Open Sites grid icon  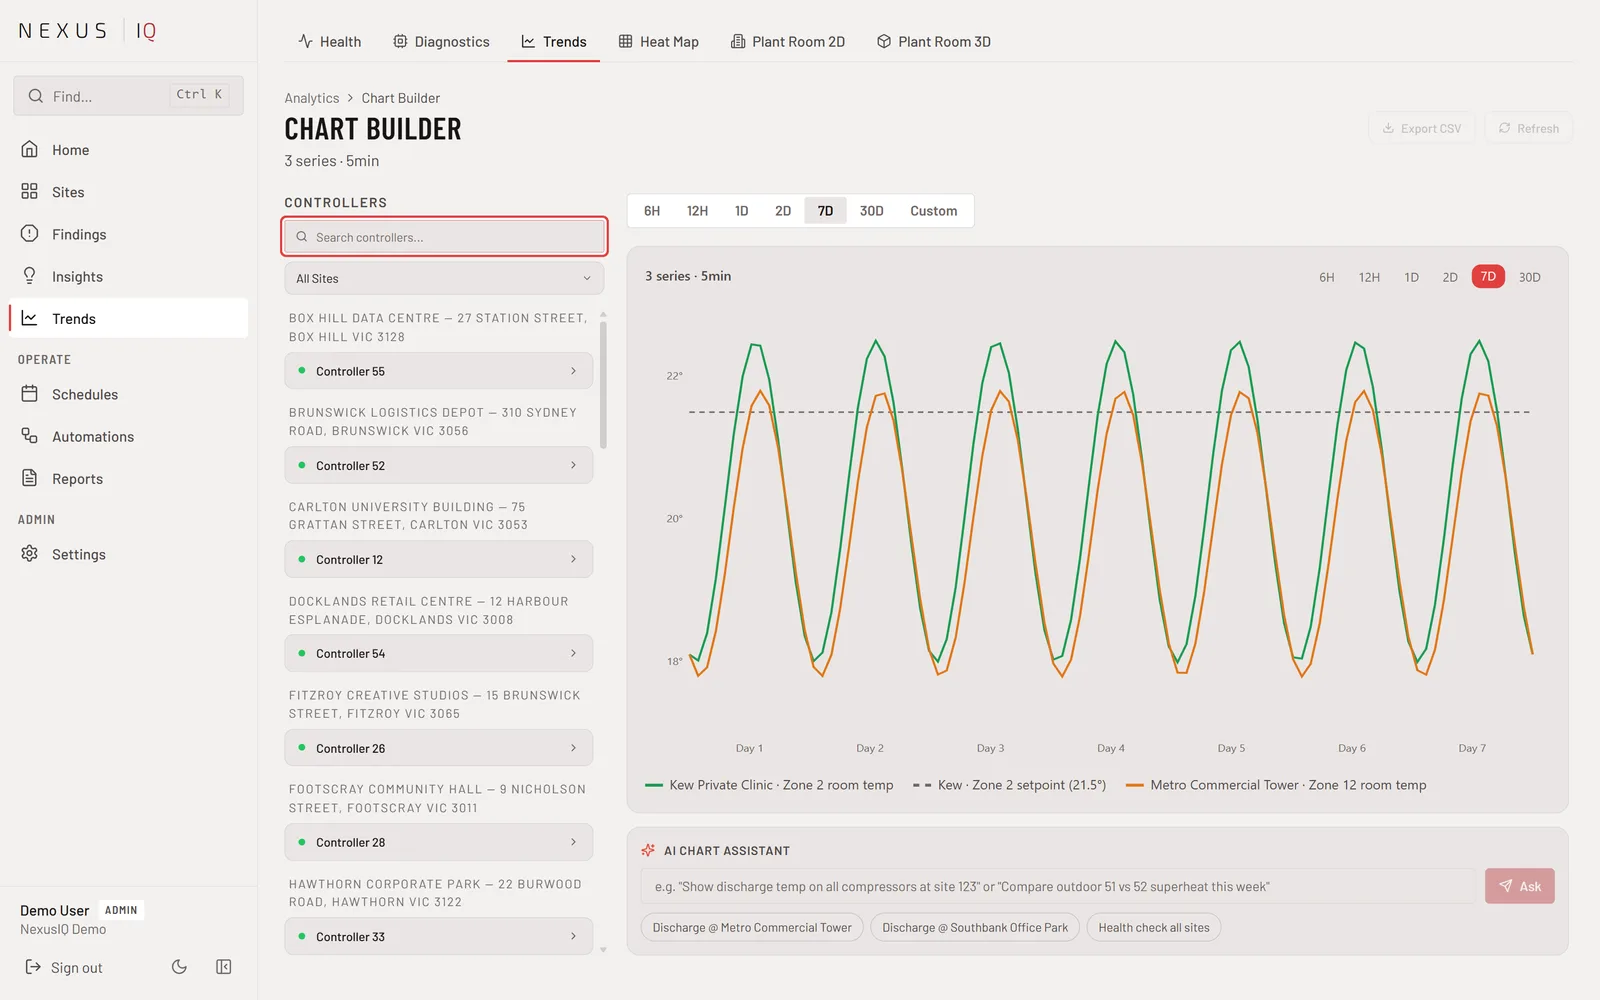[x=30, y=192]
